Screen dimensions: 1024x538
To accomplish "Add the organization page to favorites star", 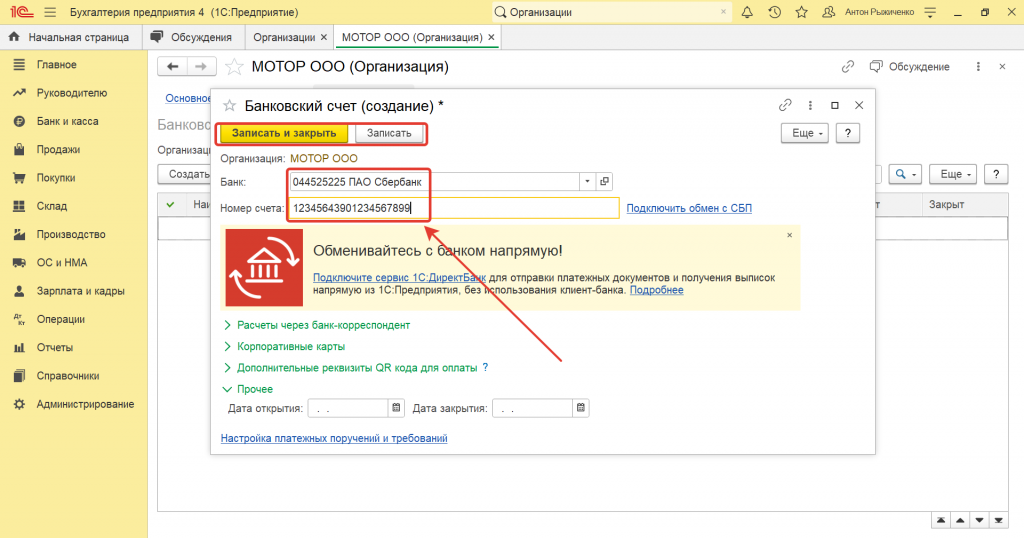I will pyautogui.click(x=234, y=67).
